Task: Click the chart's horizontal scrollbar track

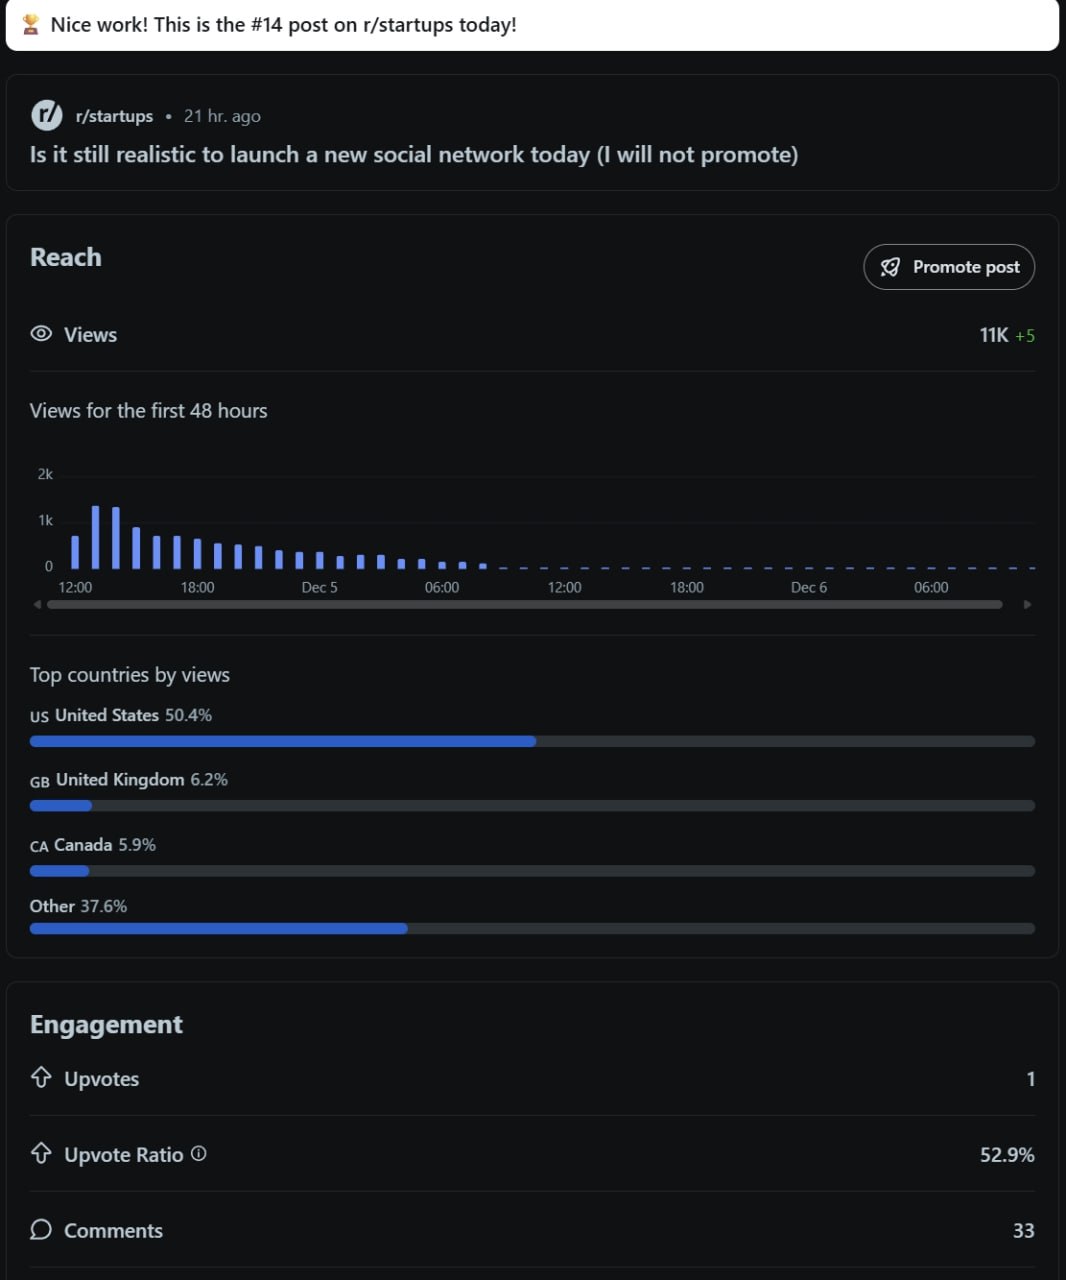Action: click(x=524, y=604)
